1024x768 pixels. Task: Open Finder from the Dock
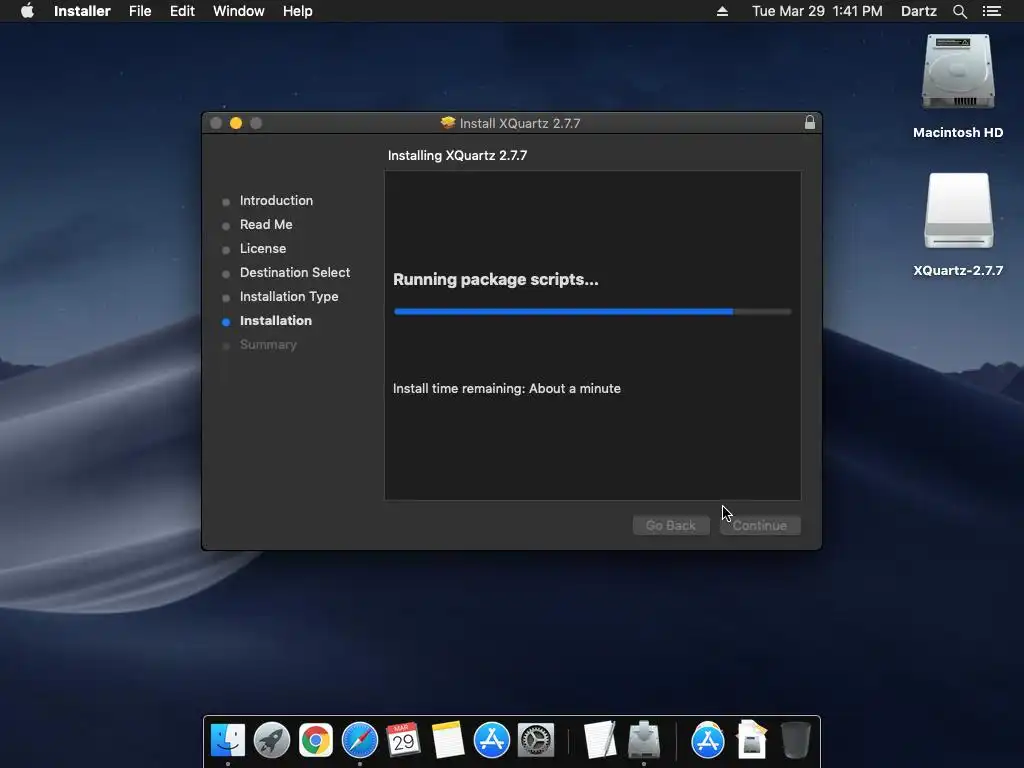(x=227, y=741)
